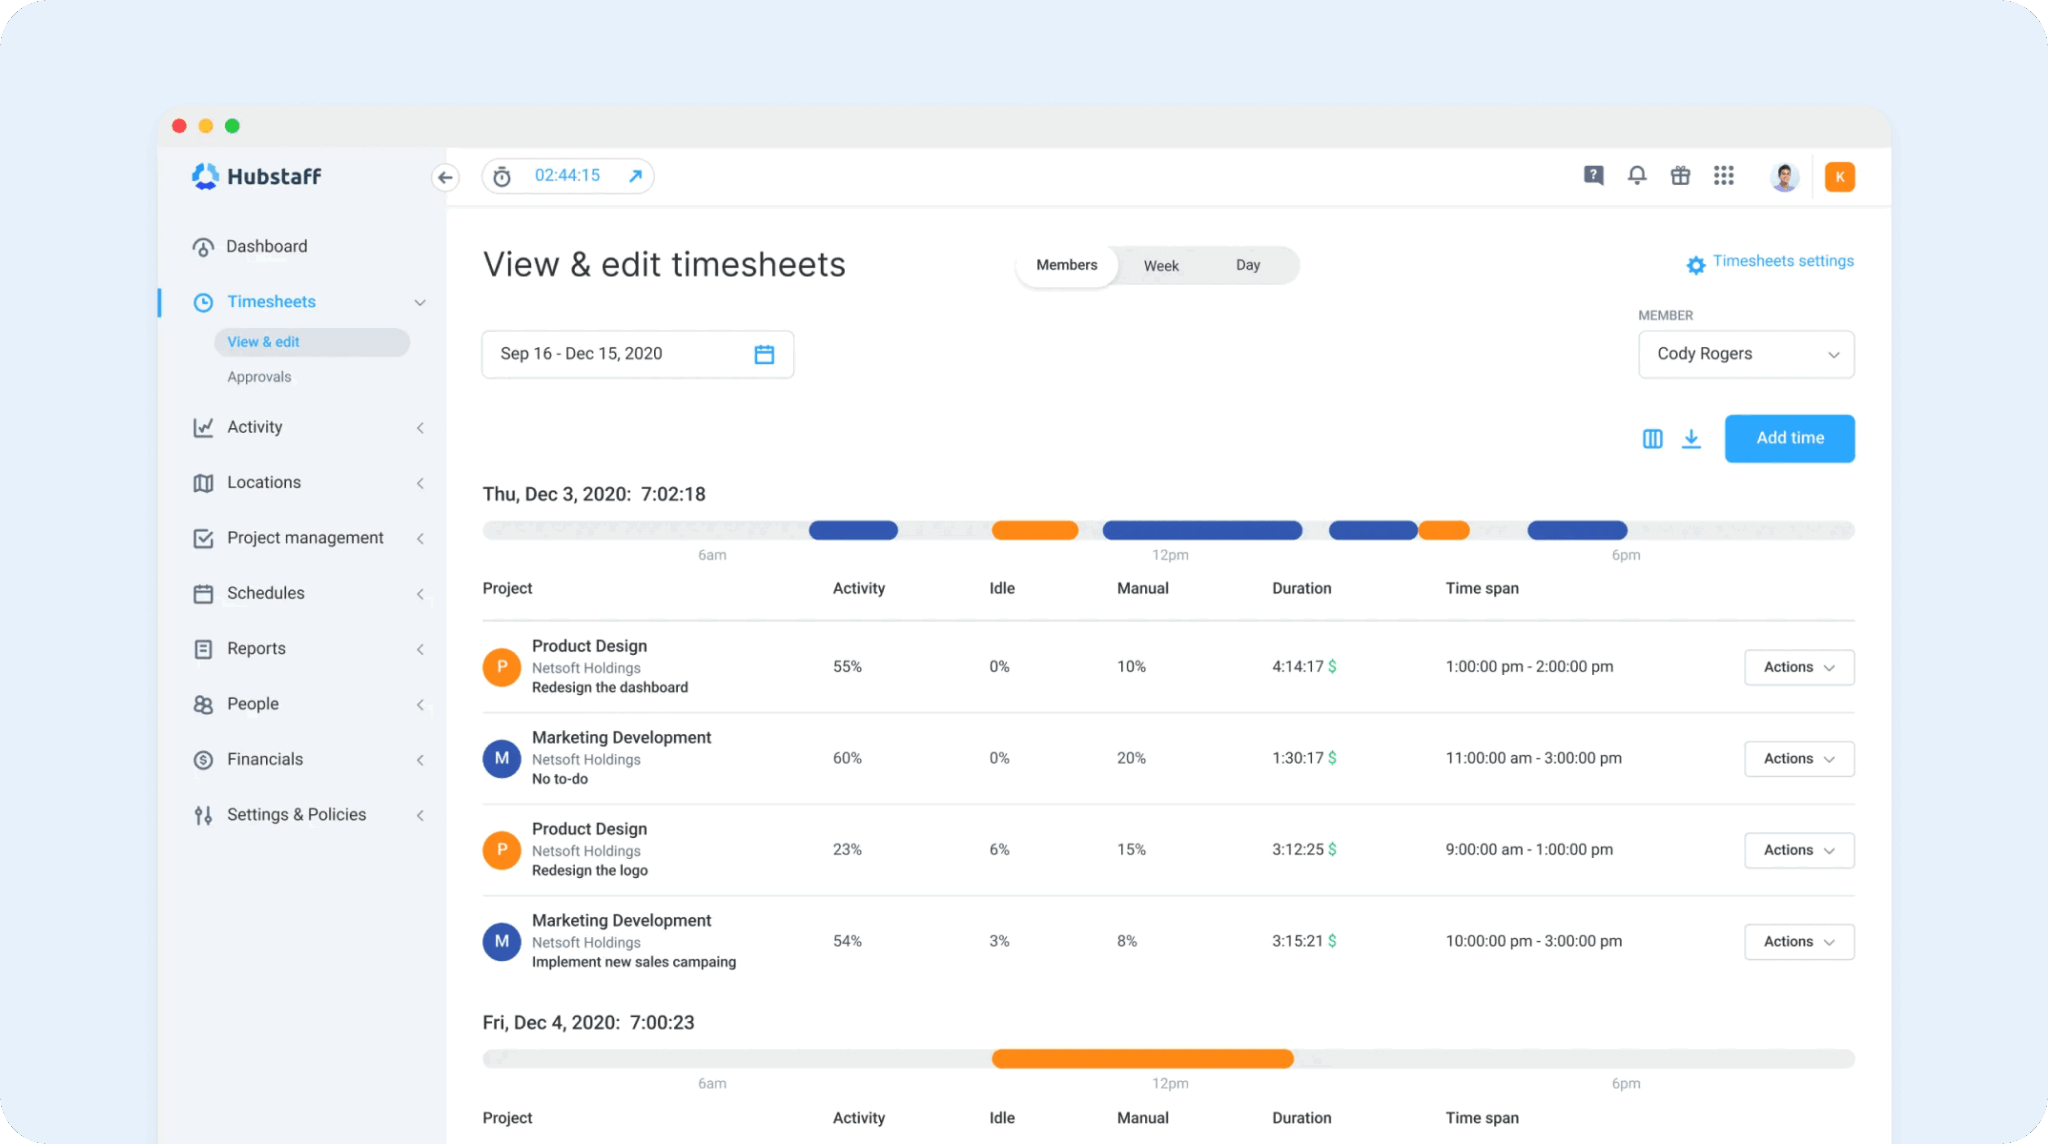The width and height of the screenshot is (2048, 1144).
Task: Open the People sidebar label
Action: pos(253,704)
